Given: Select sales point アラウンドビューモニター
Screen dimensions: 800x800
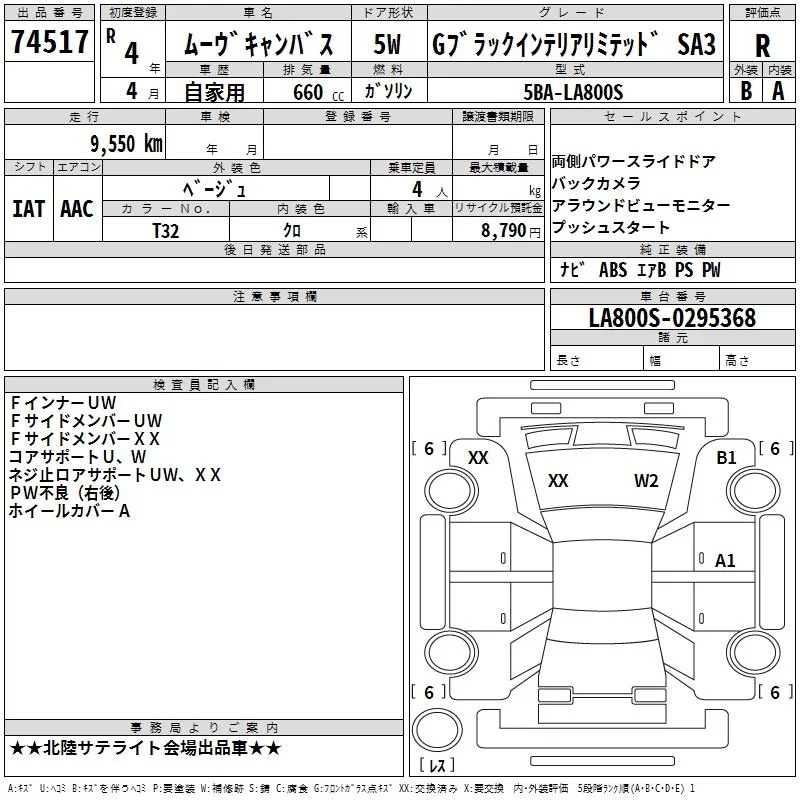Looking at the screenshot, I should click(641, 205).
